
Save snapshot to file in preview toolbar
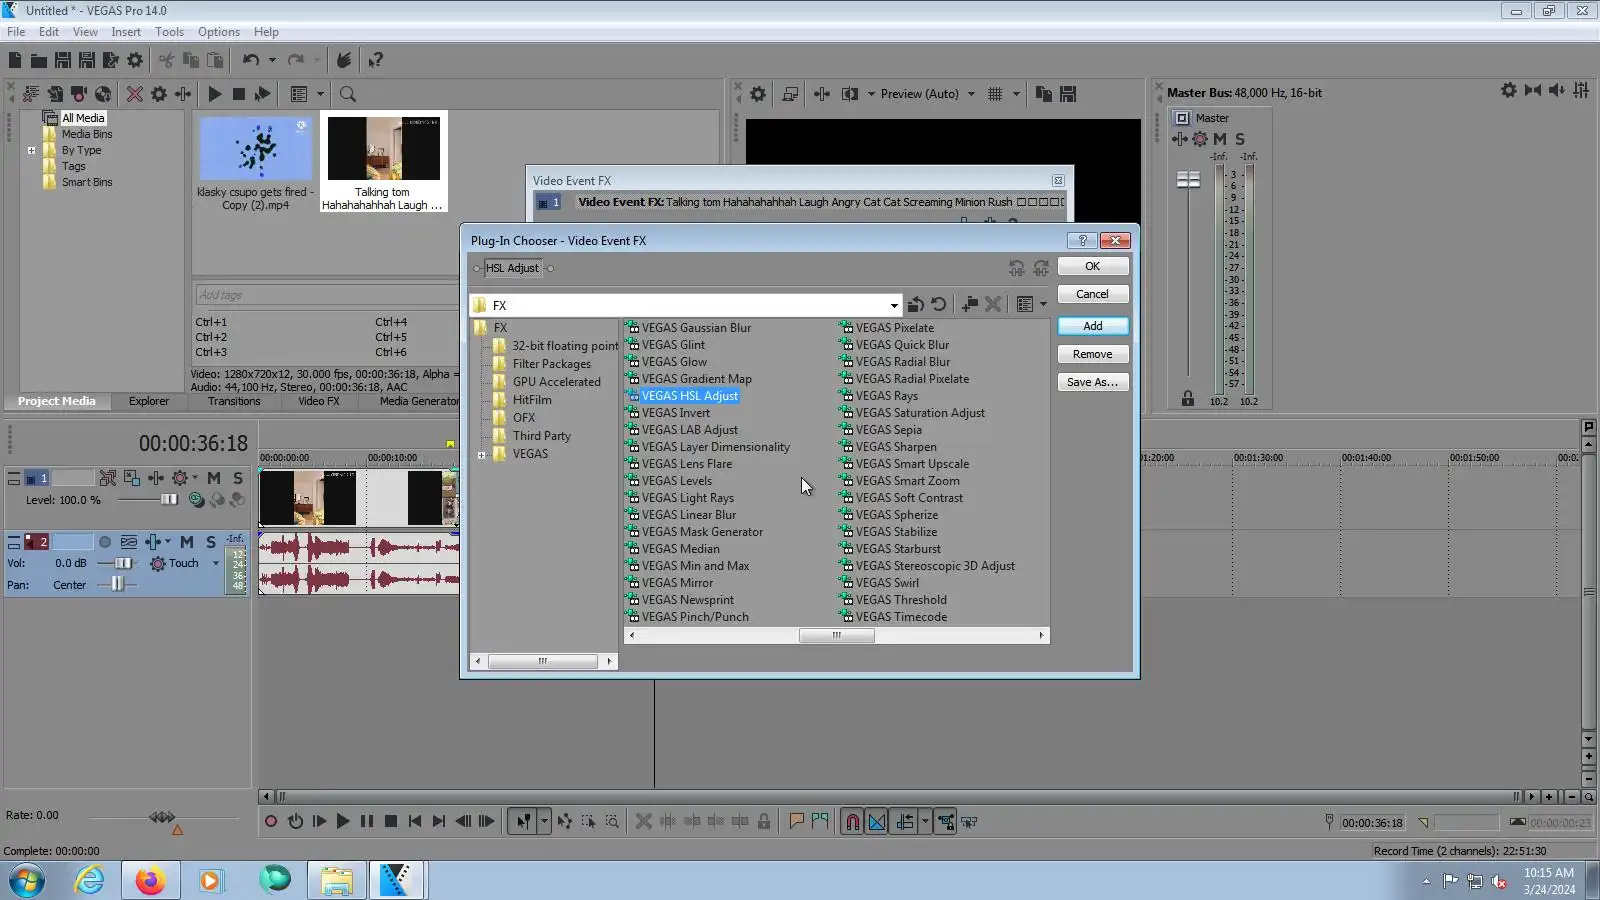click(x=1068, y=94)
